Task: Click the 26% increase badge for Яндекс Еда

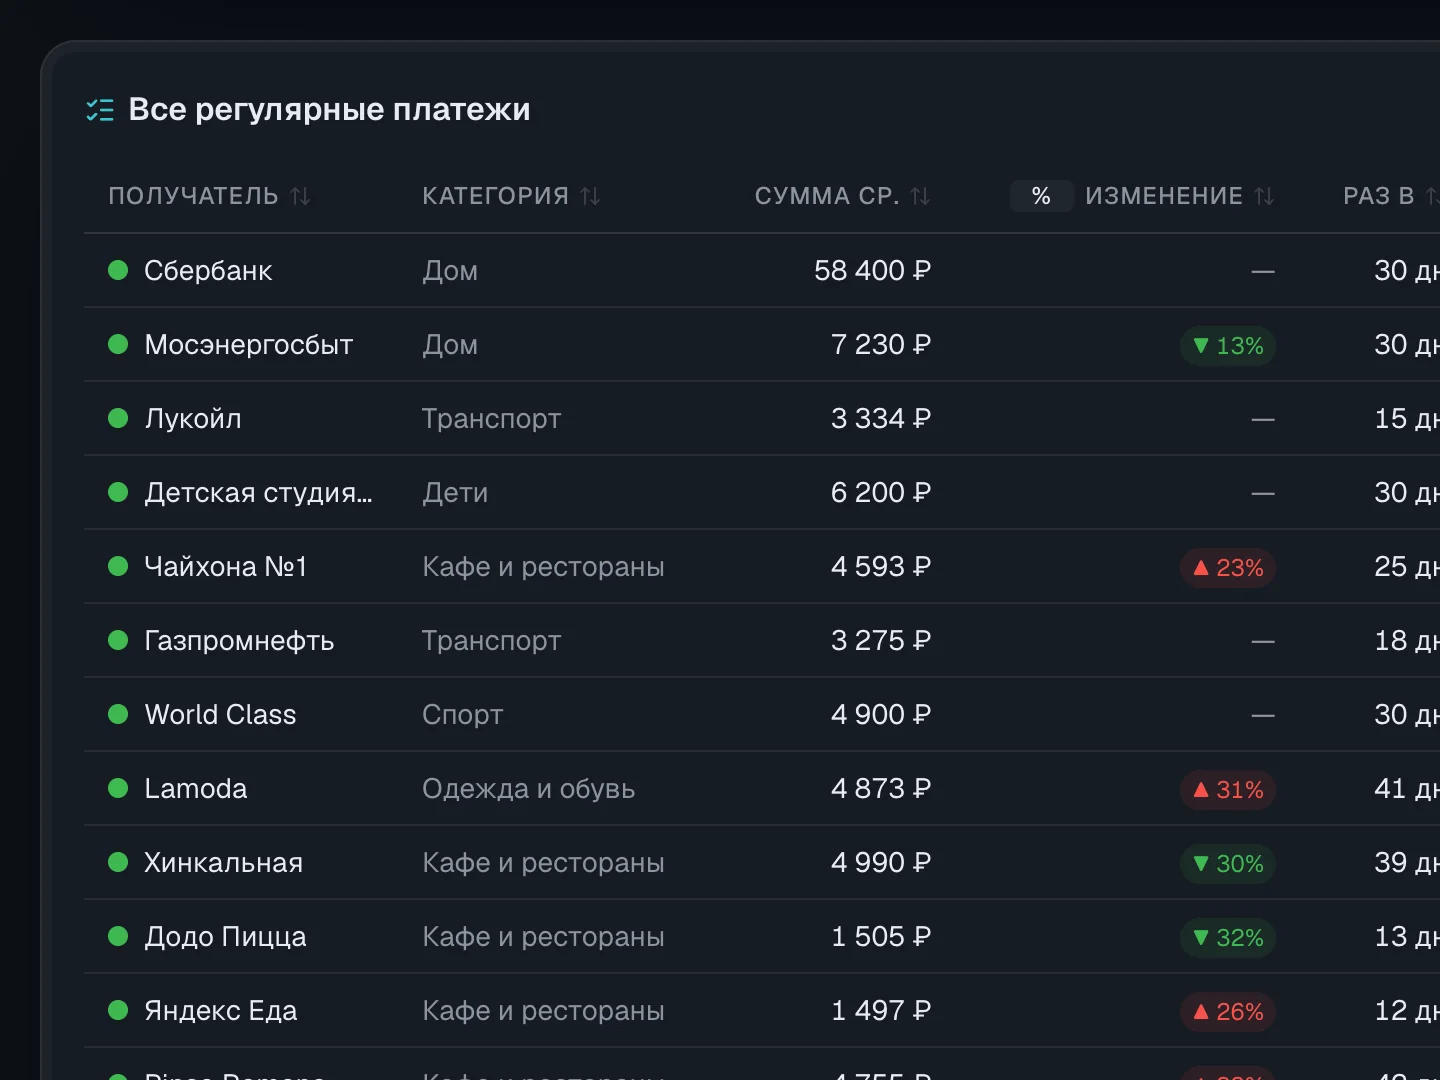Action: tap(1228, 1012)
